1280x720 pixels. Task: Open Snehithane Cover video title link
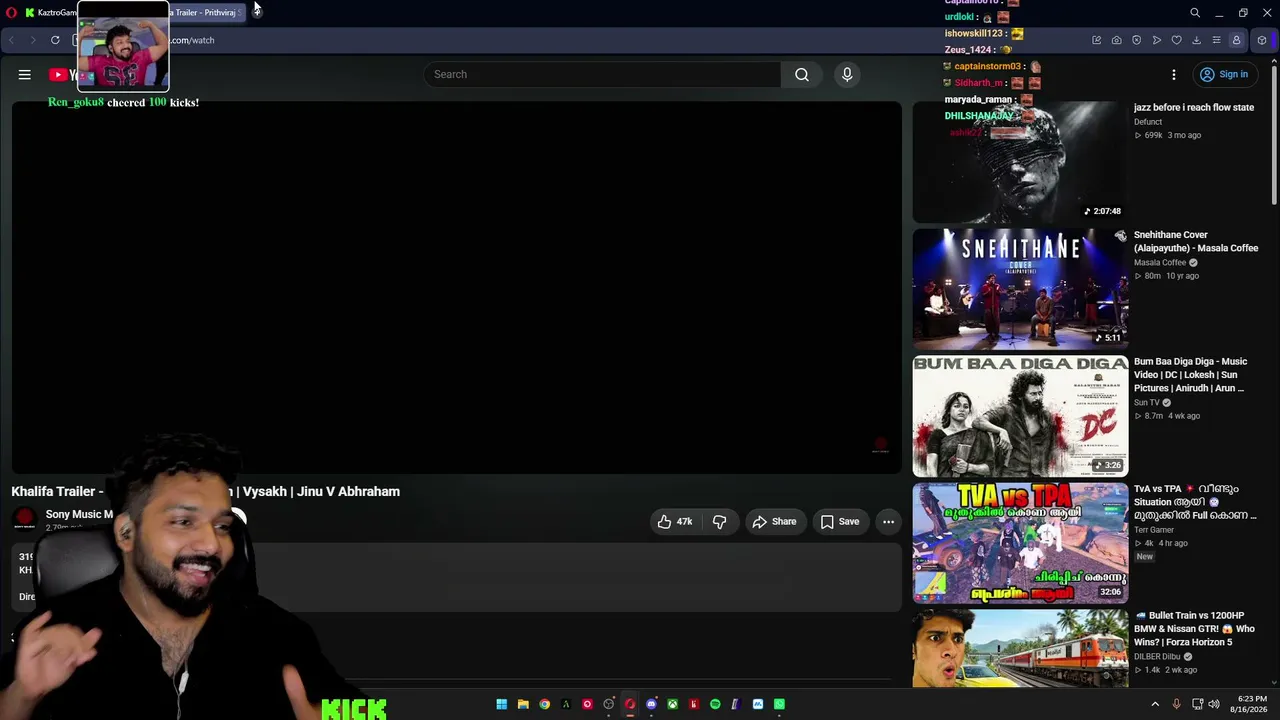(x=1196, y=241)
